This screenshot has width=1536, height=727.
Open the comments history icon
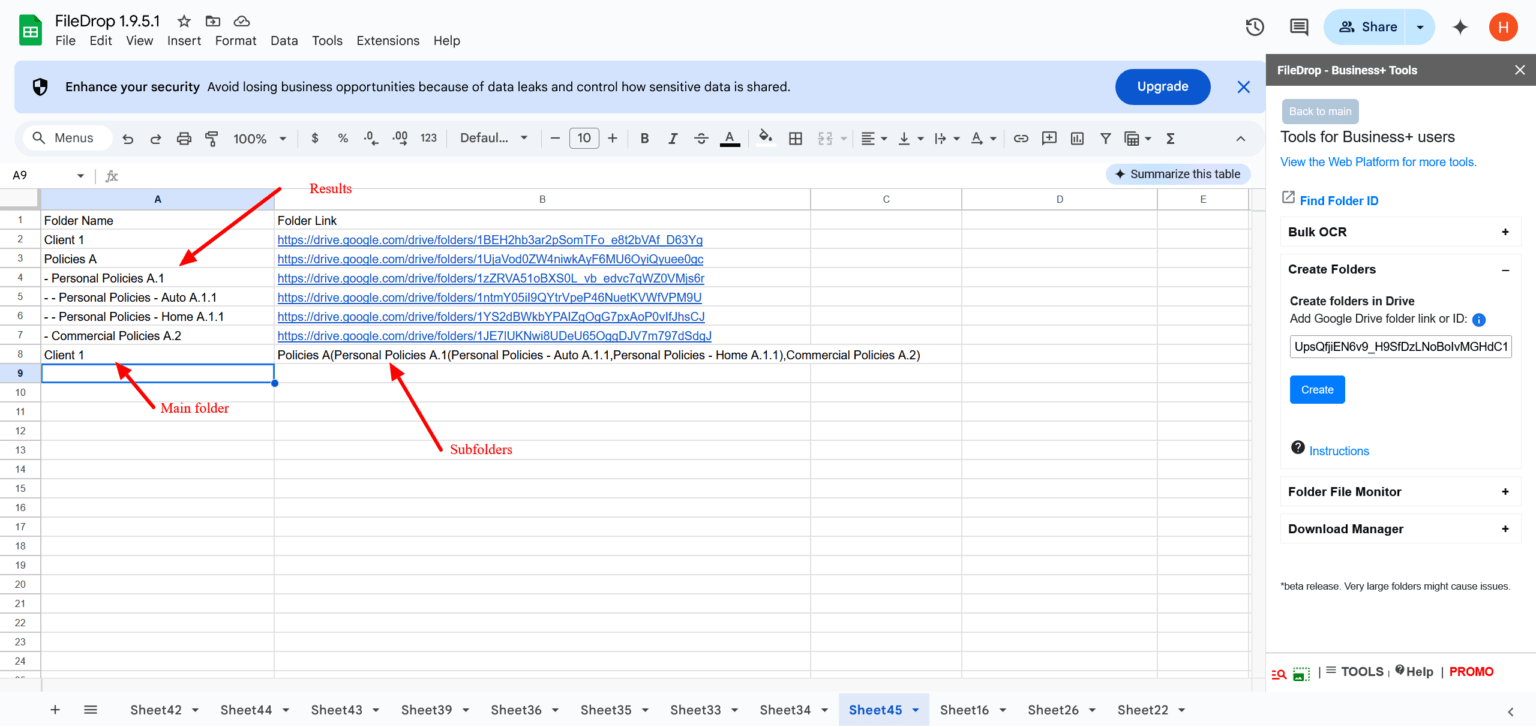(1299, 27)
